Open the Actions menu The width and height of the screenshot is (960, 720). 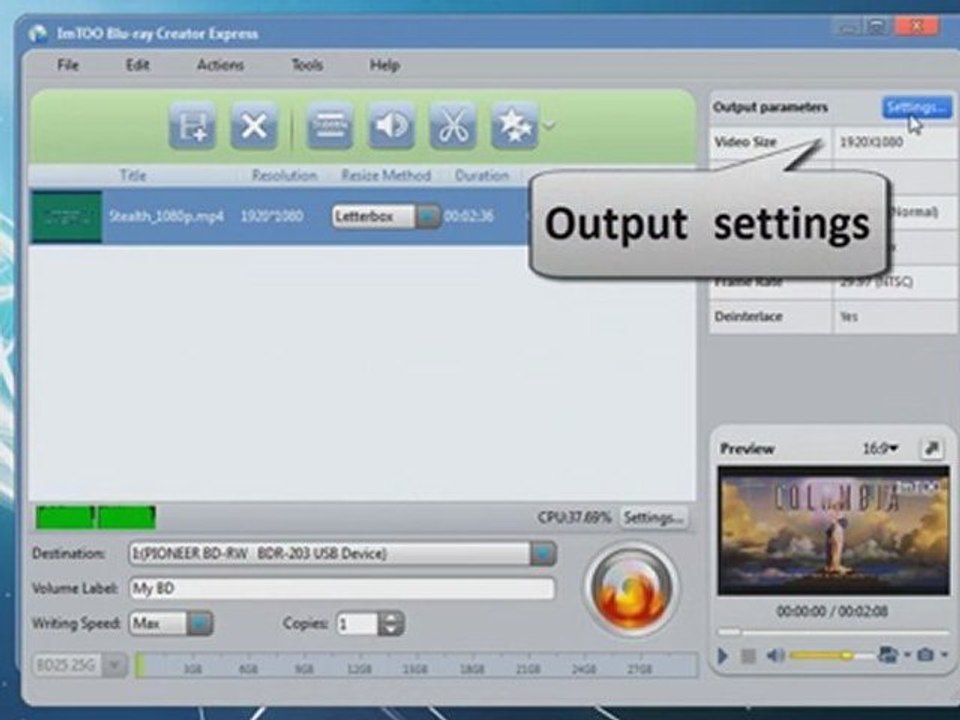(x=220, y=65)
